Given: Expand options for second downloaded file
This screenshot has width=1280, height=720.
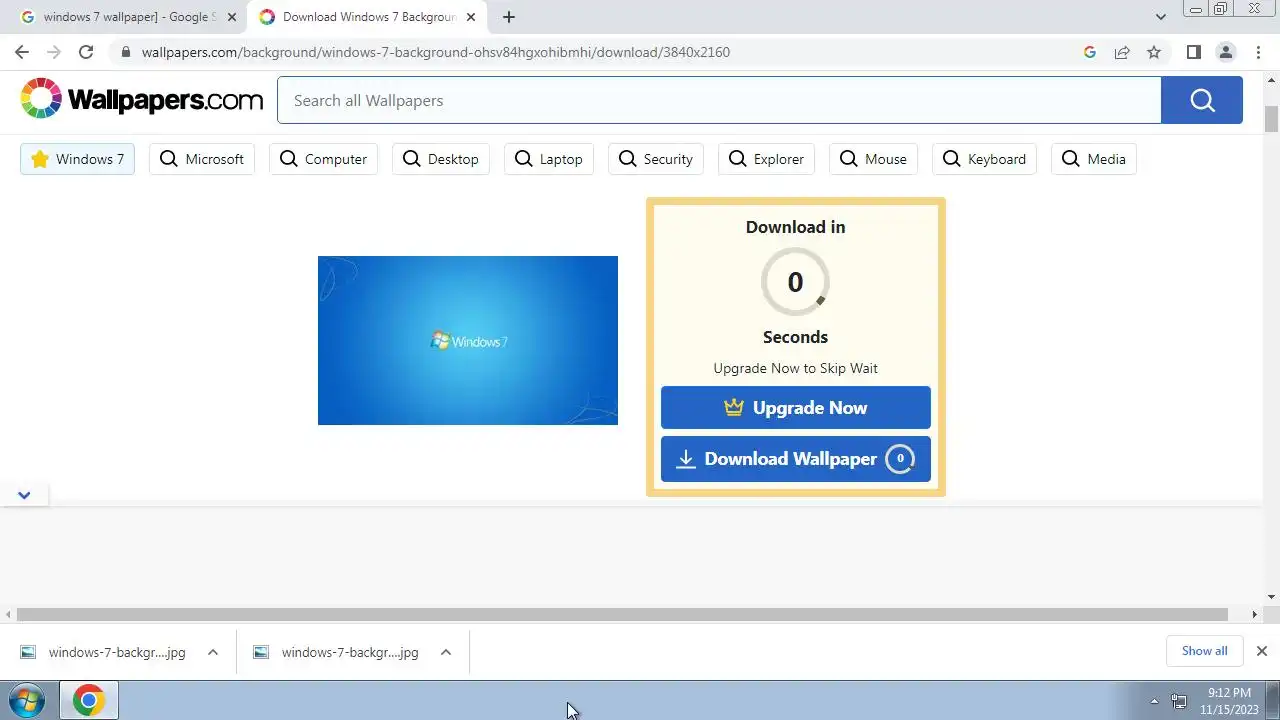Looking at the screenshot, I should pyautogui.click(x=446, y=652).
